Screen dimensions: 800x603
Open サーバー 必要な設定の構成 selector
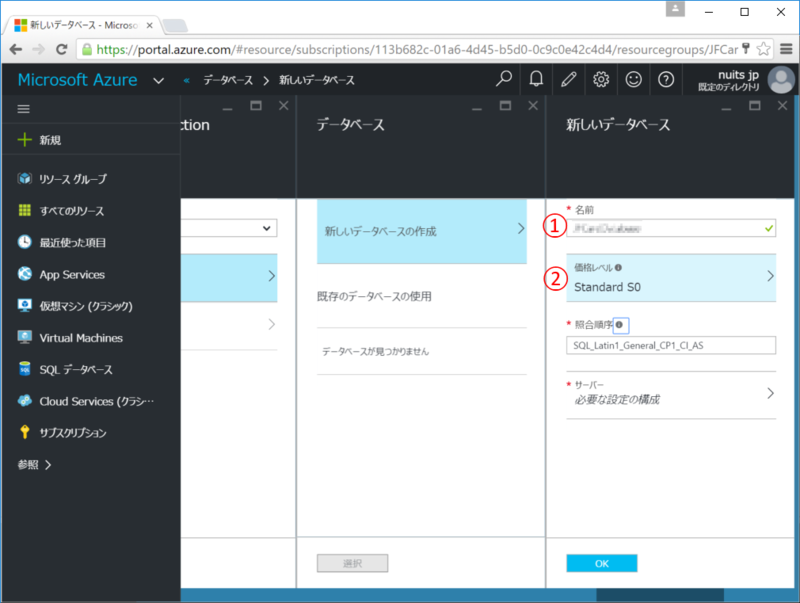[x=671, y=394]
